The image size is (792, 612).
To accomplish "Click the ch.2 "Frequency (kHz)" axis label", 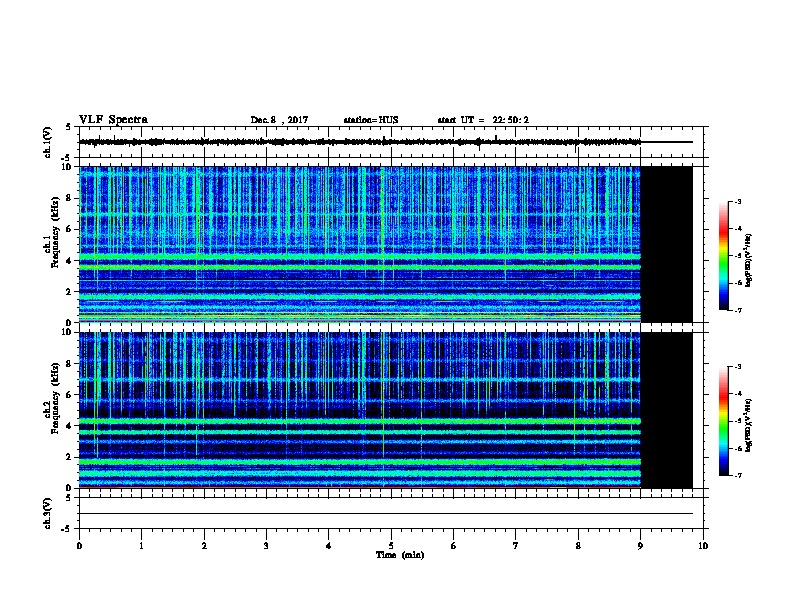I will click(55, 398).
